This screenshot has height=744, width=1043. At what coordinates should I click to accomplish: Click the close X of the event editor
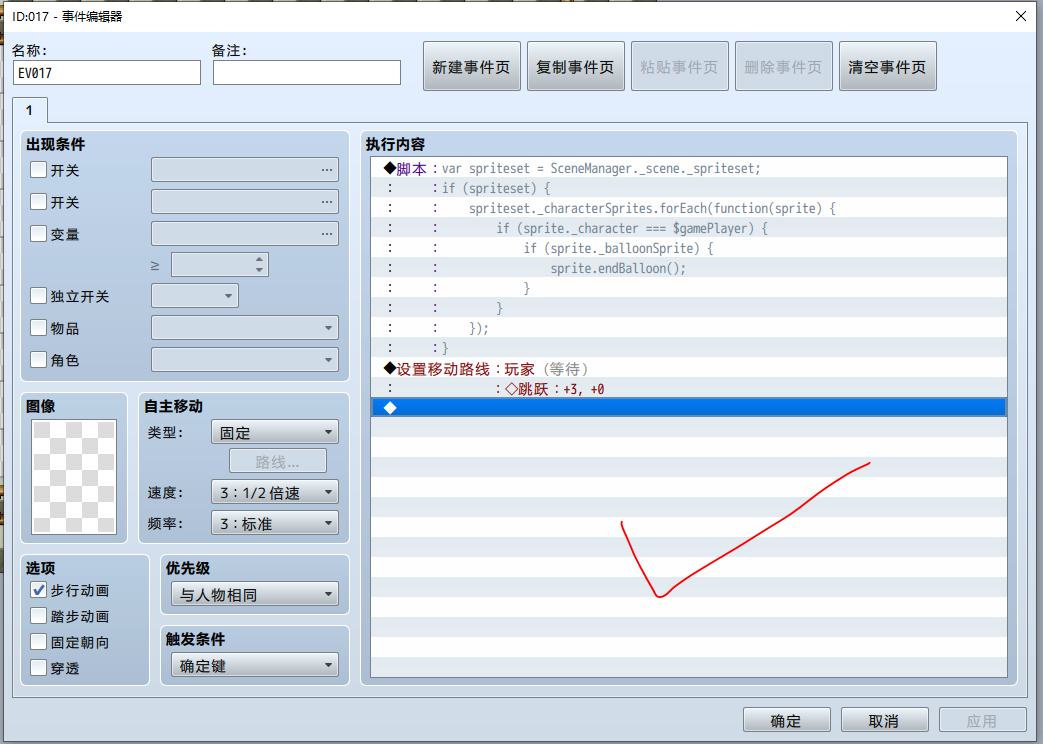click(1020, 16)
